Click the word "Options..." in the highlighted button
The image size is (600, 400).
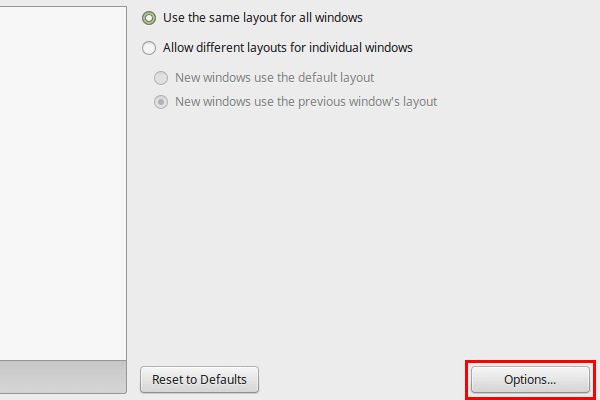coord(530,380)
